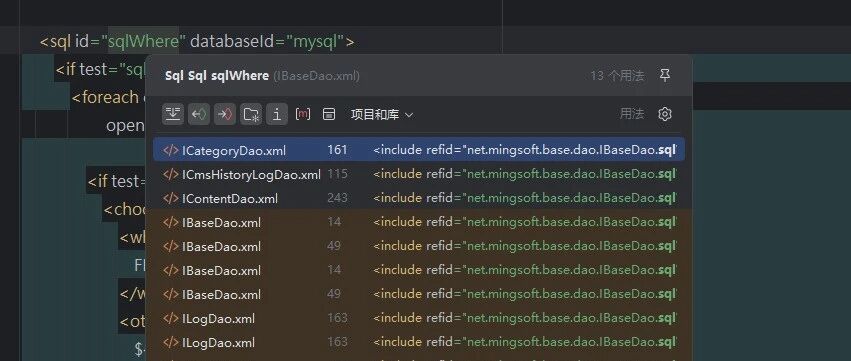Select the second ILogDao.xml line 163 usage
The image size is (851, 361).
click(418, 342)
